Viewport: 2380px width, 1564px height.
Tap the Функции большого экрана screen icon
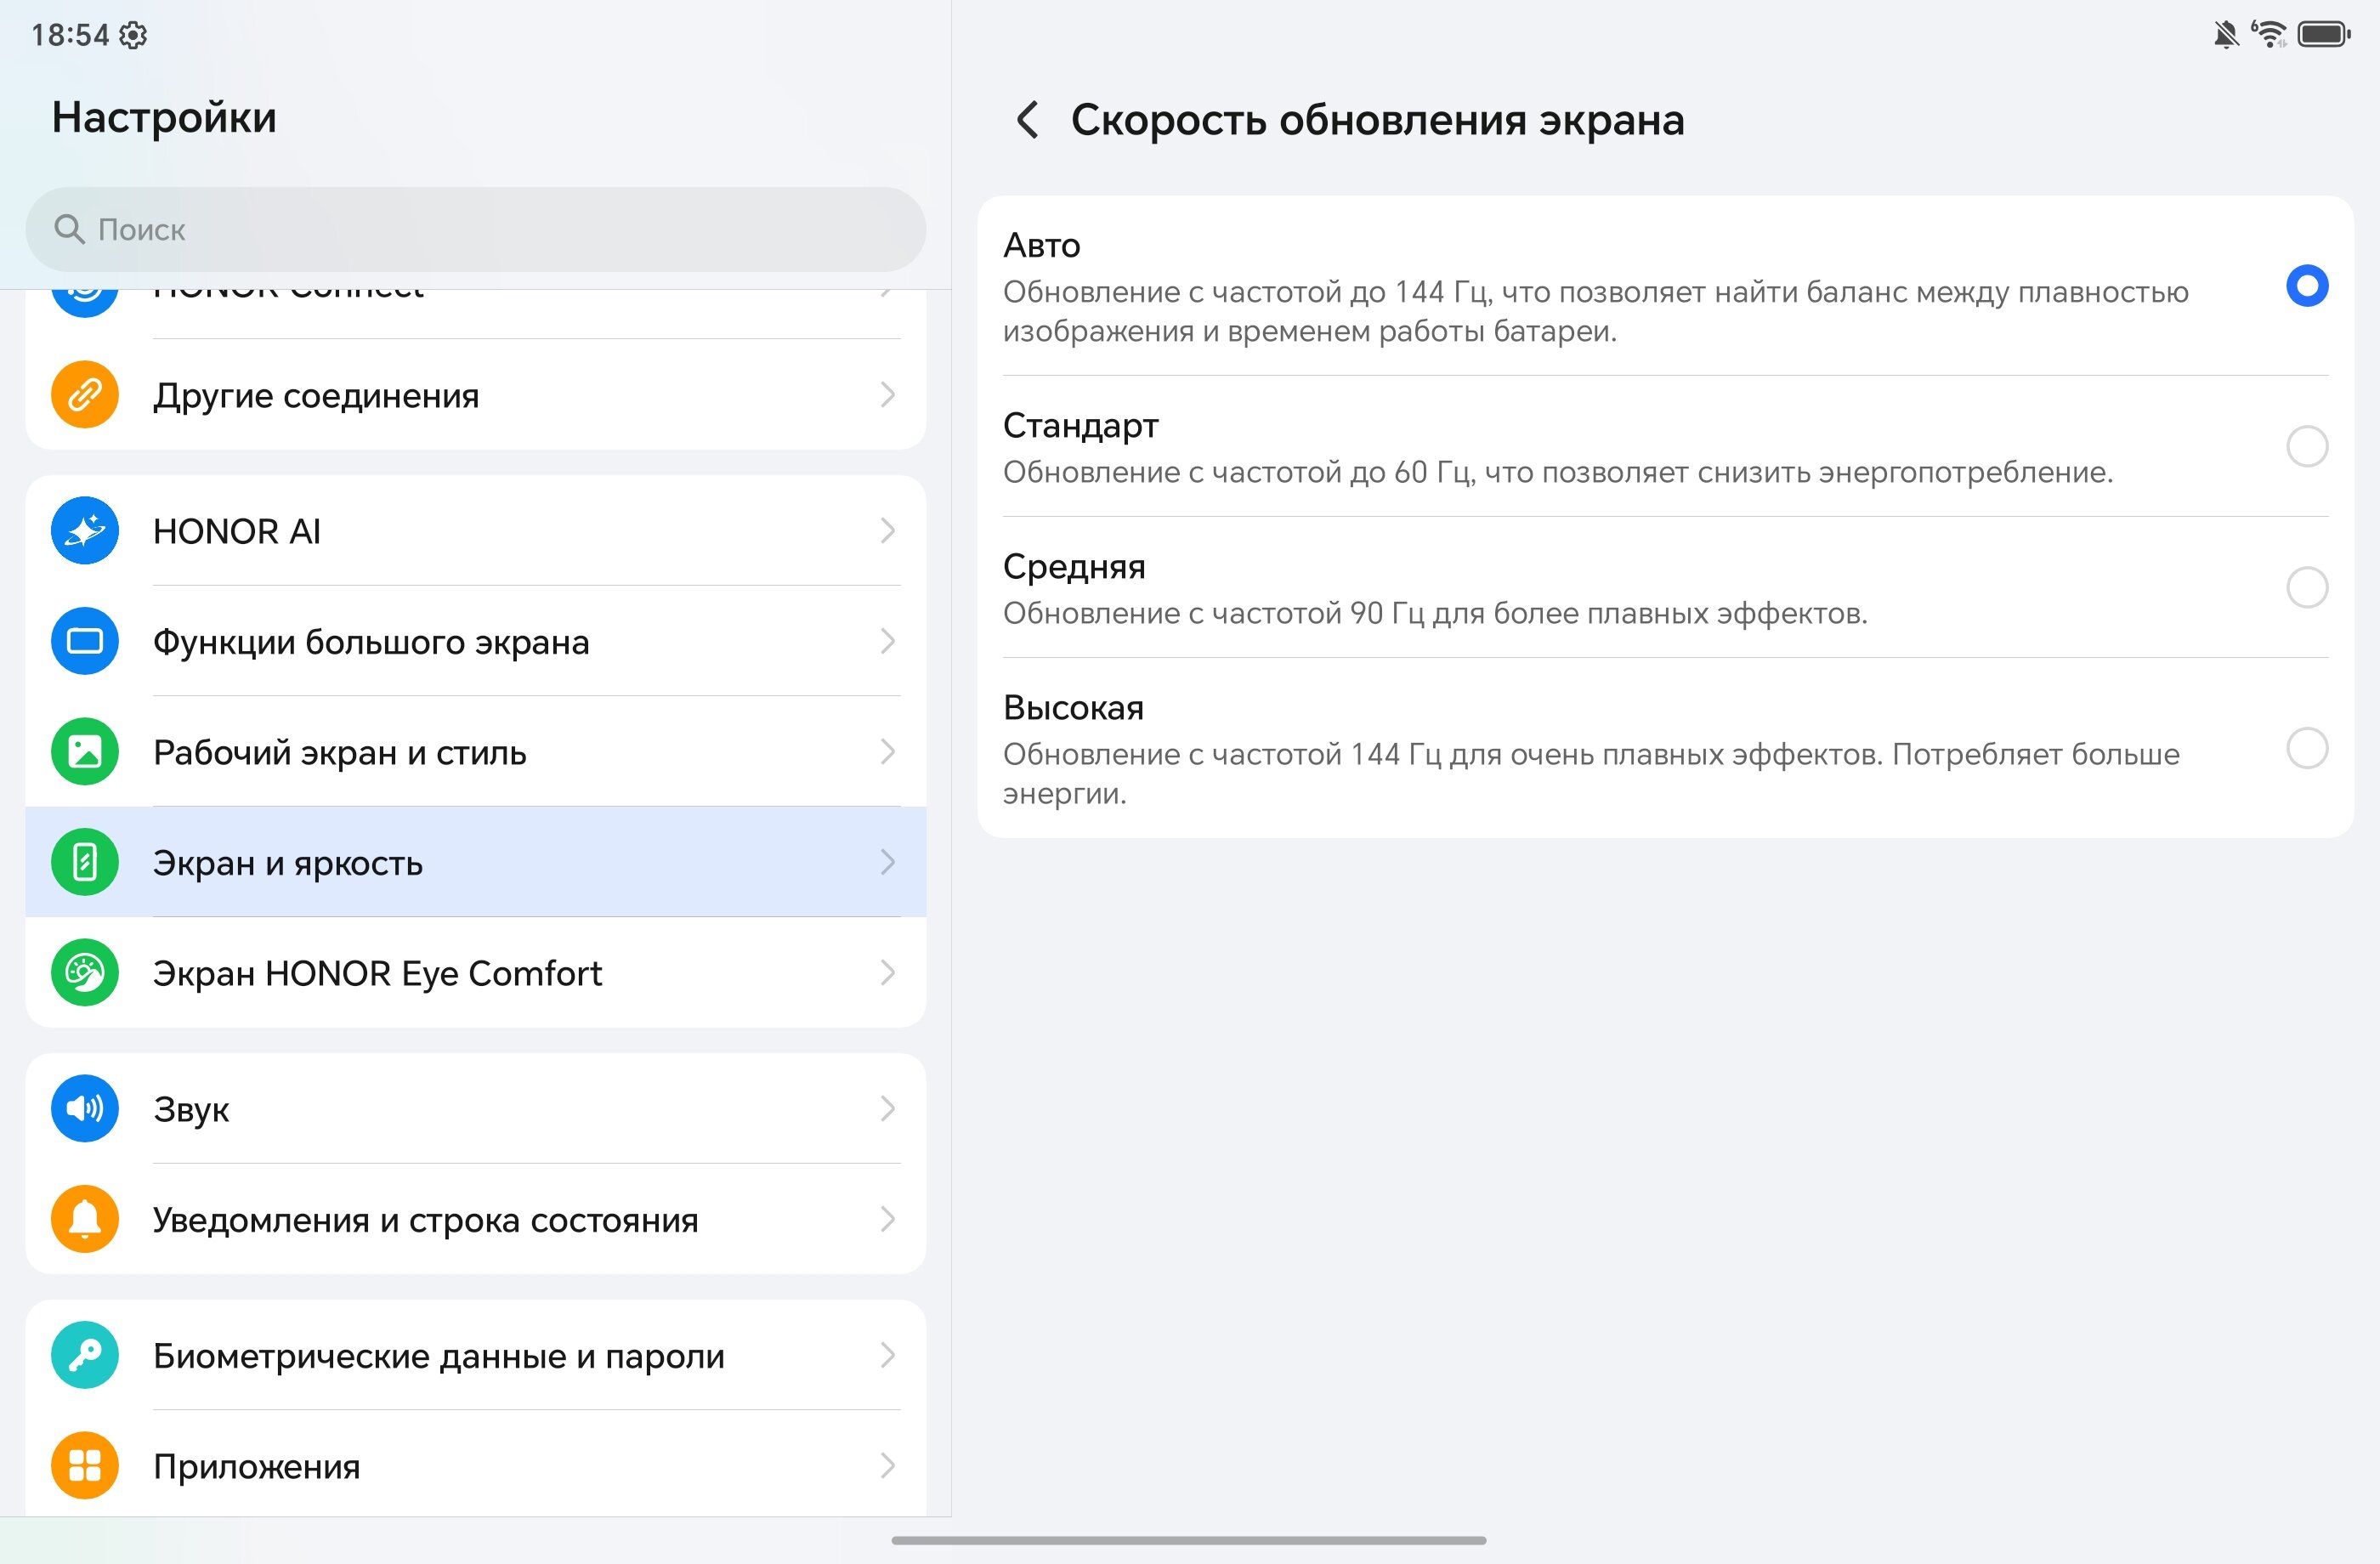click(x=85, y=641)
